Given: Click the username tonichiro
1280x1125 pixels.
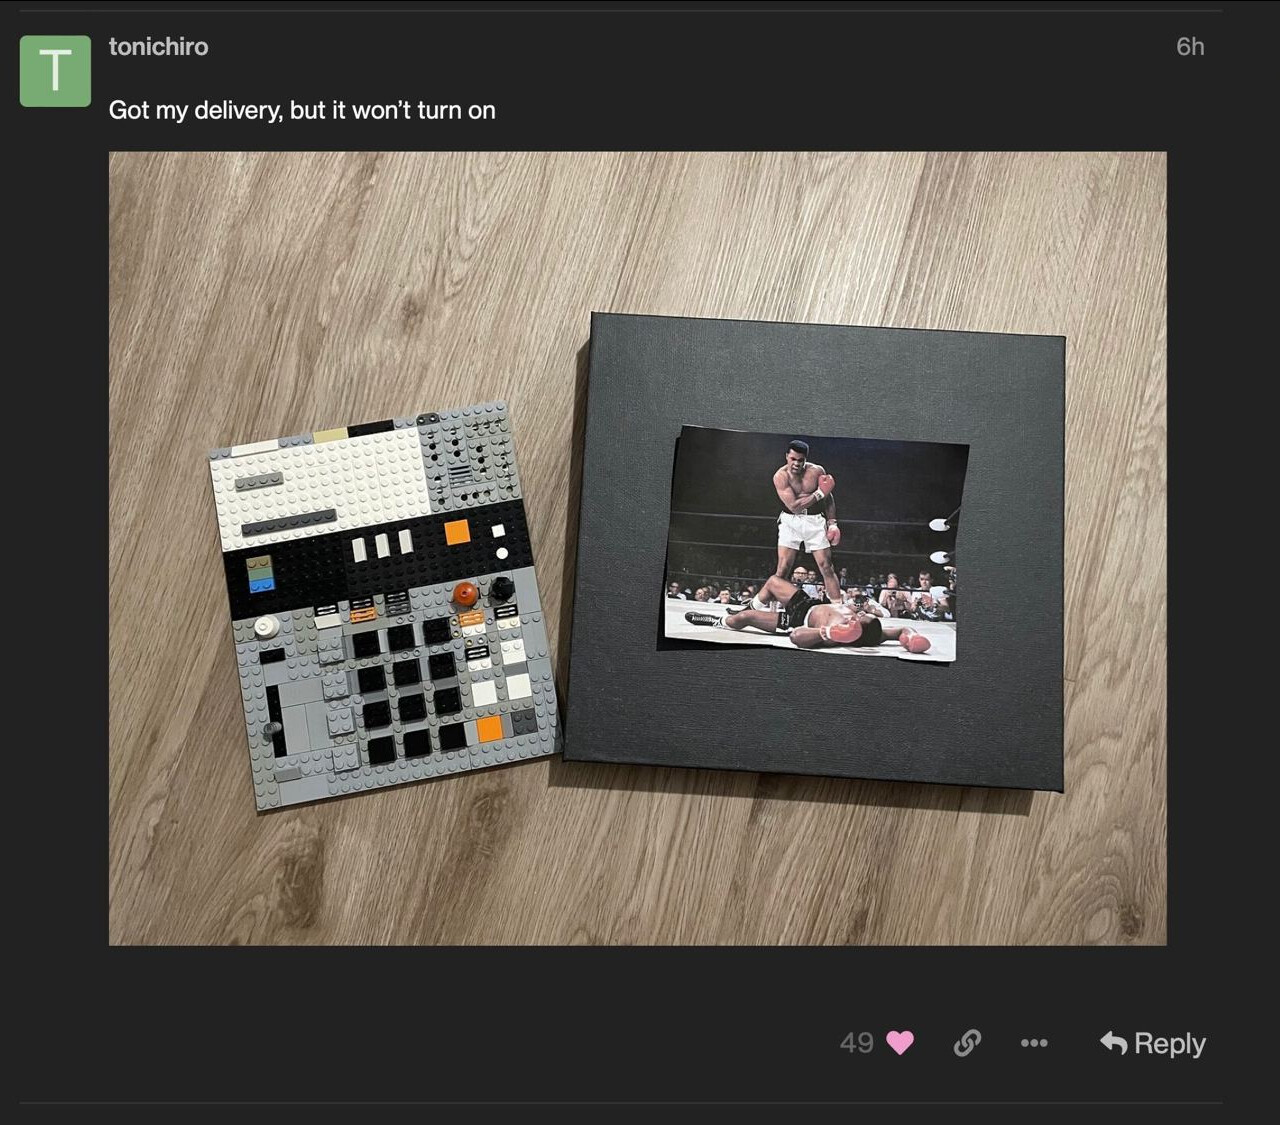Looking at the screenshot, I should coord(158,47).
